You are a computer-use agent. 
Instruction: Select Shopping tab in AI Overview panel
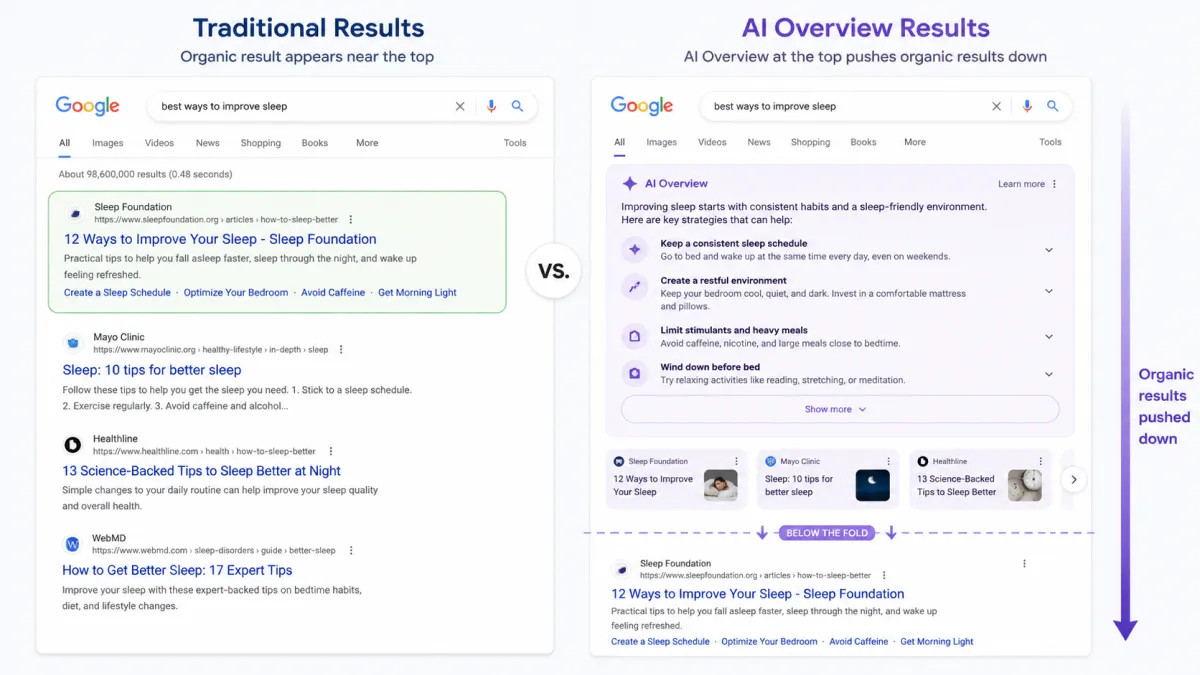pos(810,142)
